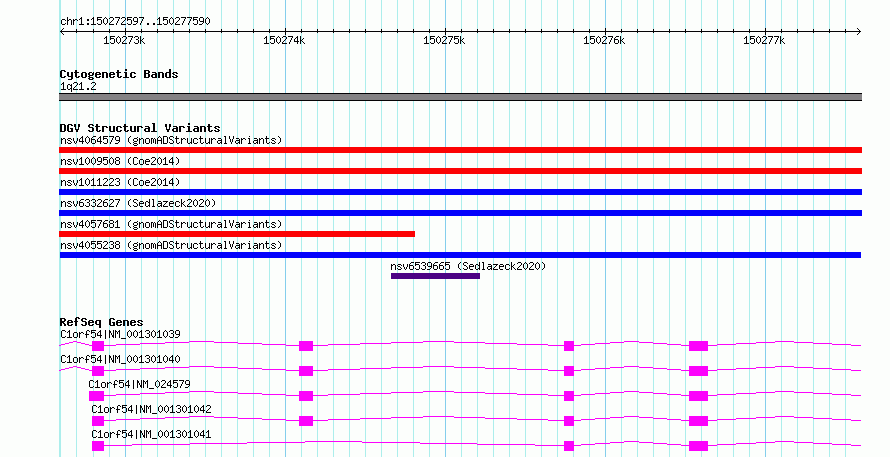Click third exon of NM_024579 transcript
Screen dimensions: 890x457
click(x=569, y=396)
